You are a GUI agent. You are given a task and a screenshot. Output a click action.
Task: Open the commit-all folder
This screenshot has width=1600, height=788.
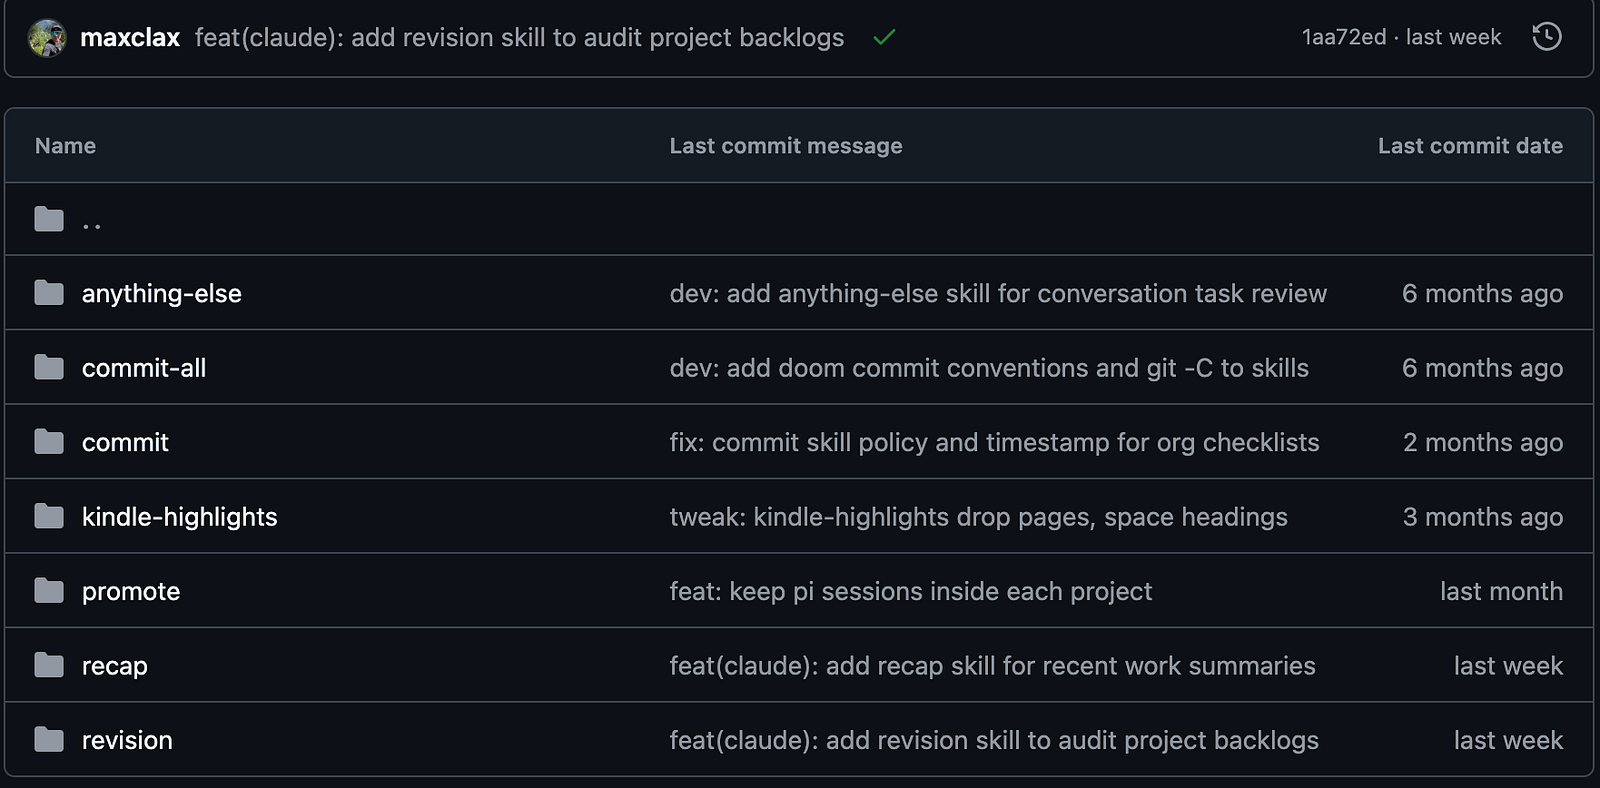click(144, 368)
